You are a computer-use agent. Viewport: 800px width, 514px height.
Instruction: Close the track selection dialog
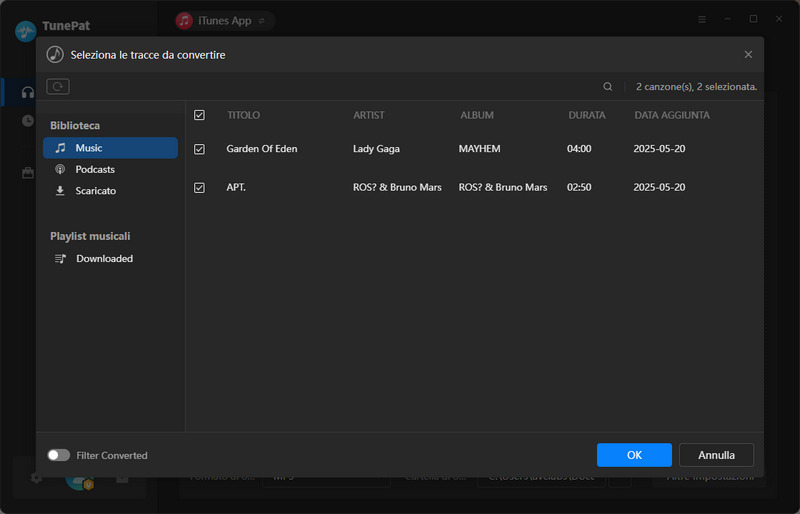tap(748, 55)
